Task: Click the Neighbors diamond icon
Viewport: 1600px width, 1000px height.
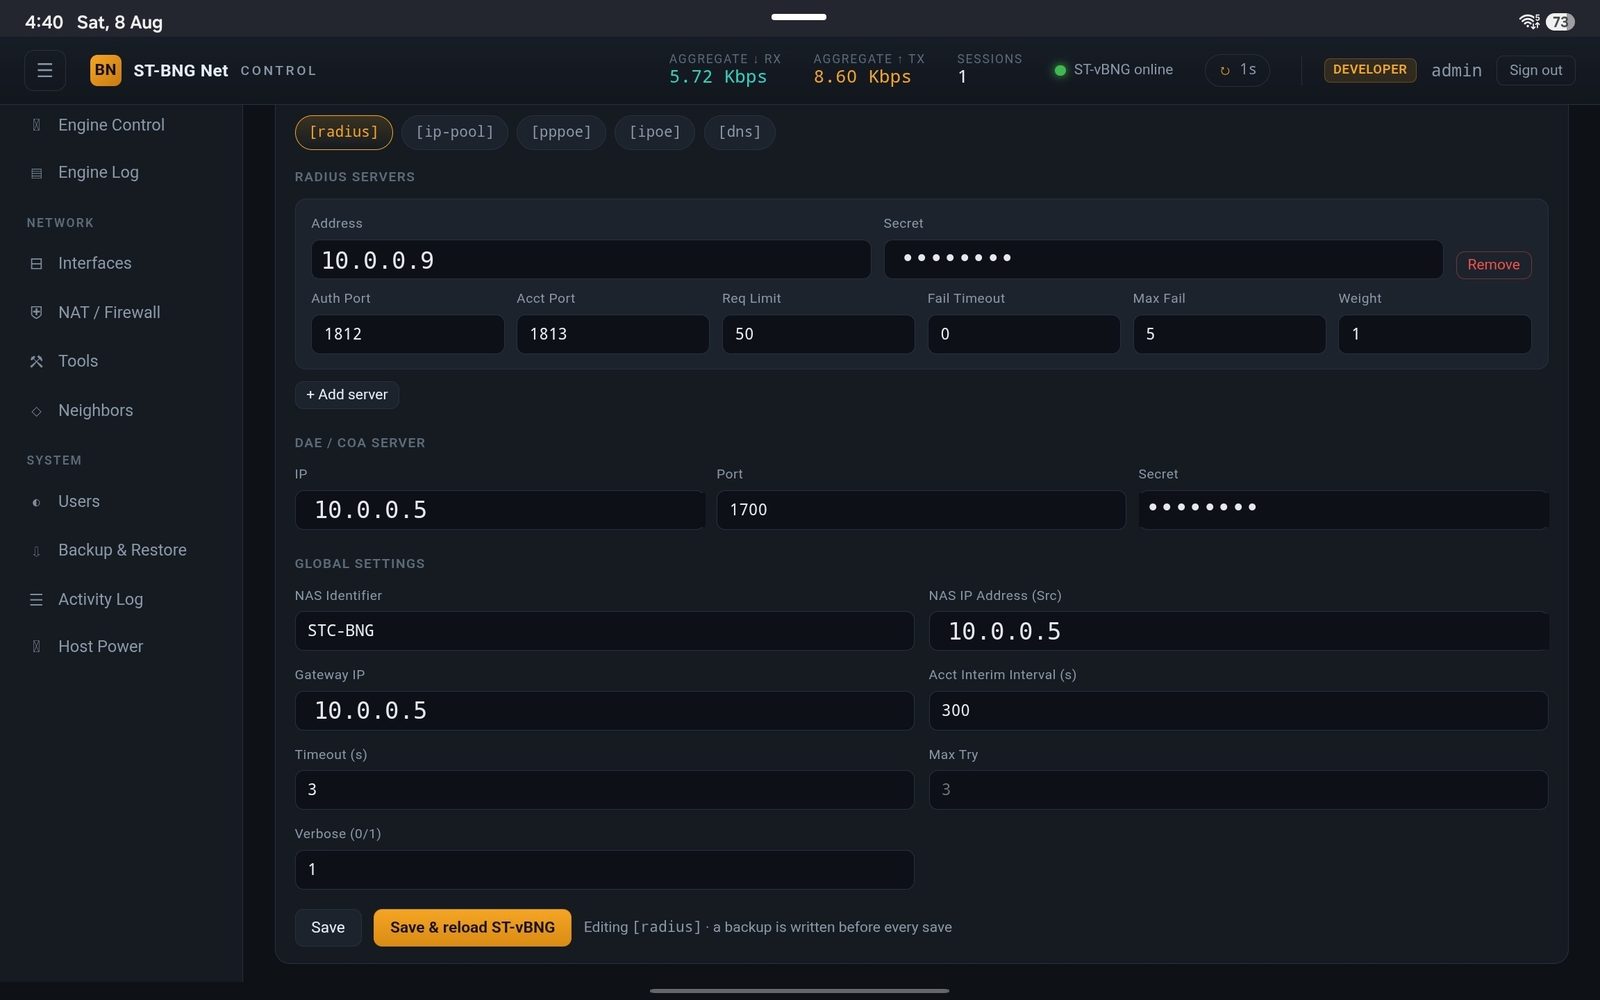Action: (x=36, y=411)
